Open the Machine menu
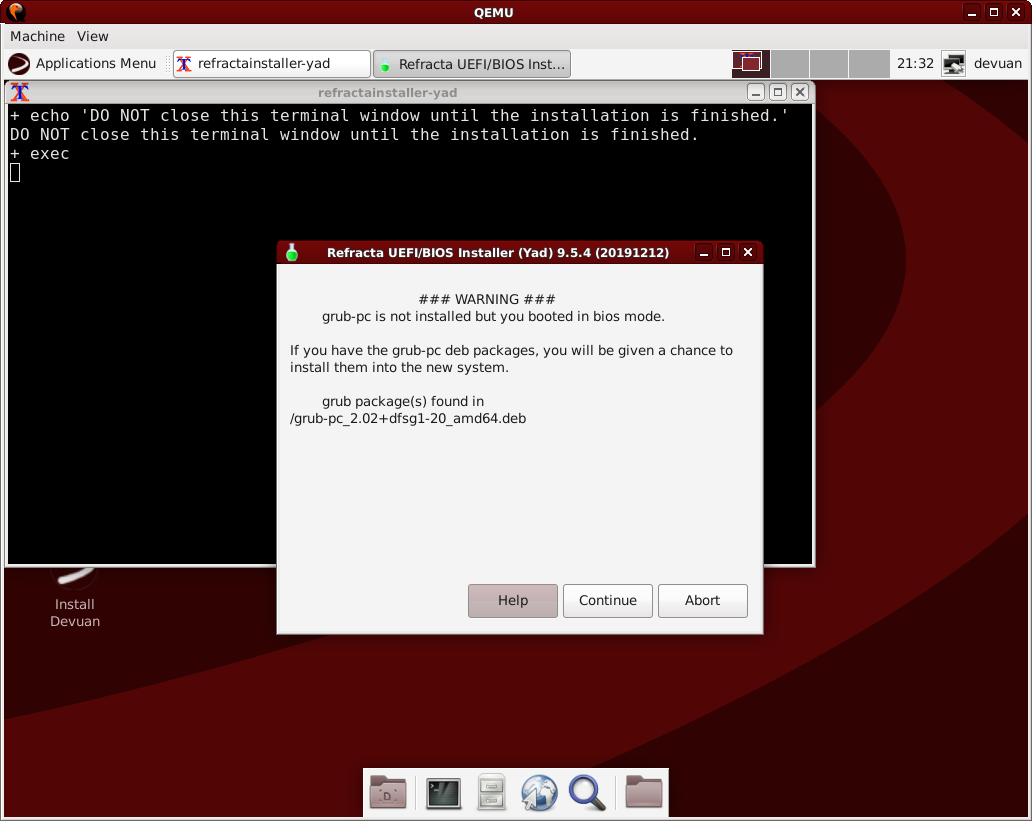The width and height of the screenshot is (1032, 821). point(37,36)
